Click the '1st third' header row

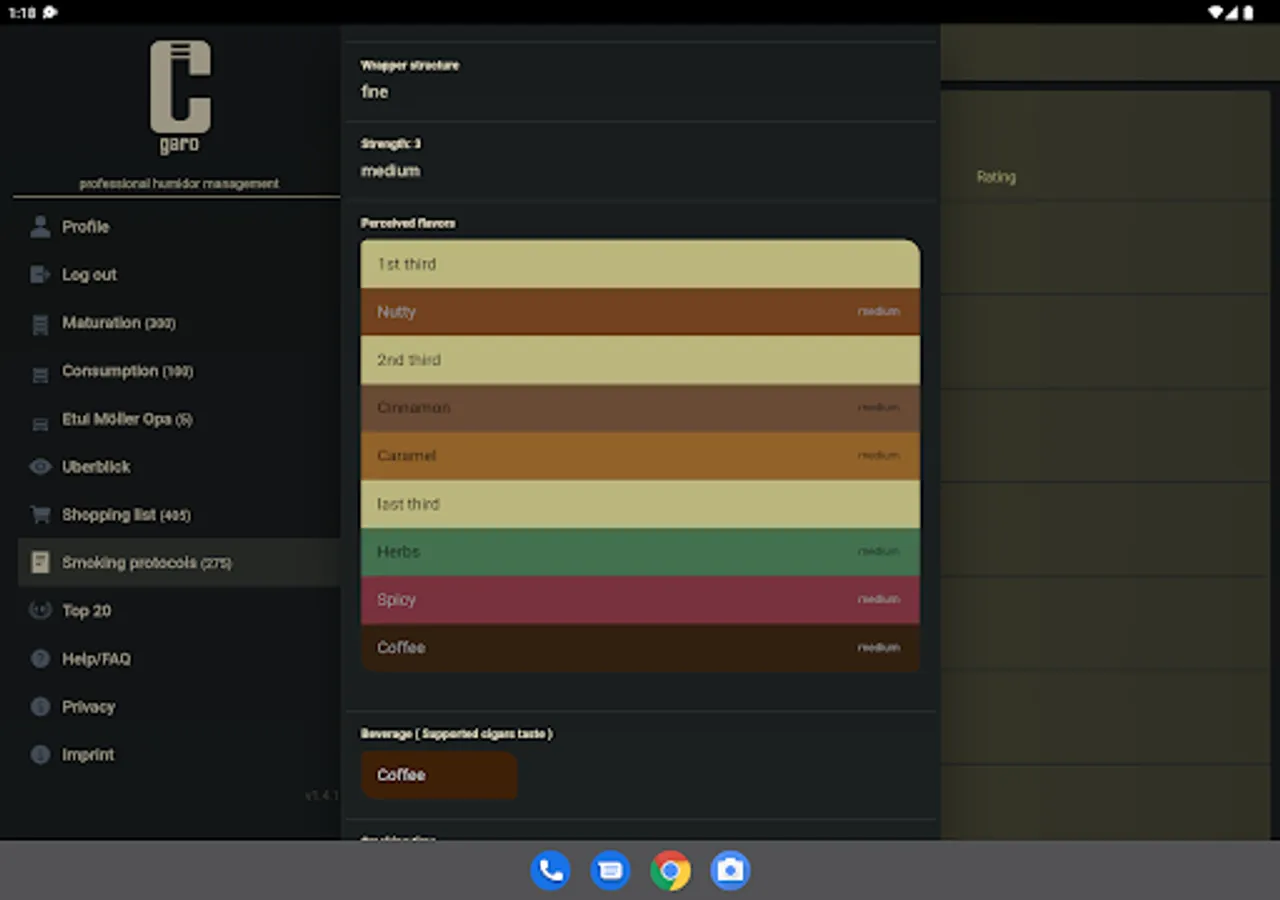640,264
